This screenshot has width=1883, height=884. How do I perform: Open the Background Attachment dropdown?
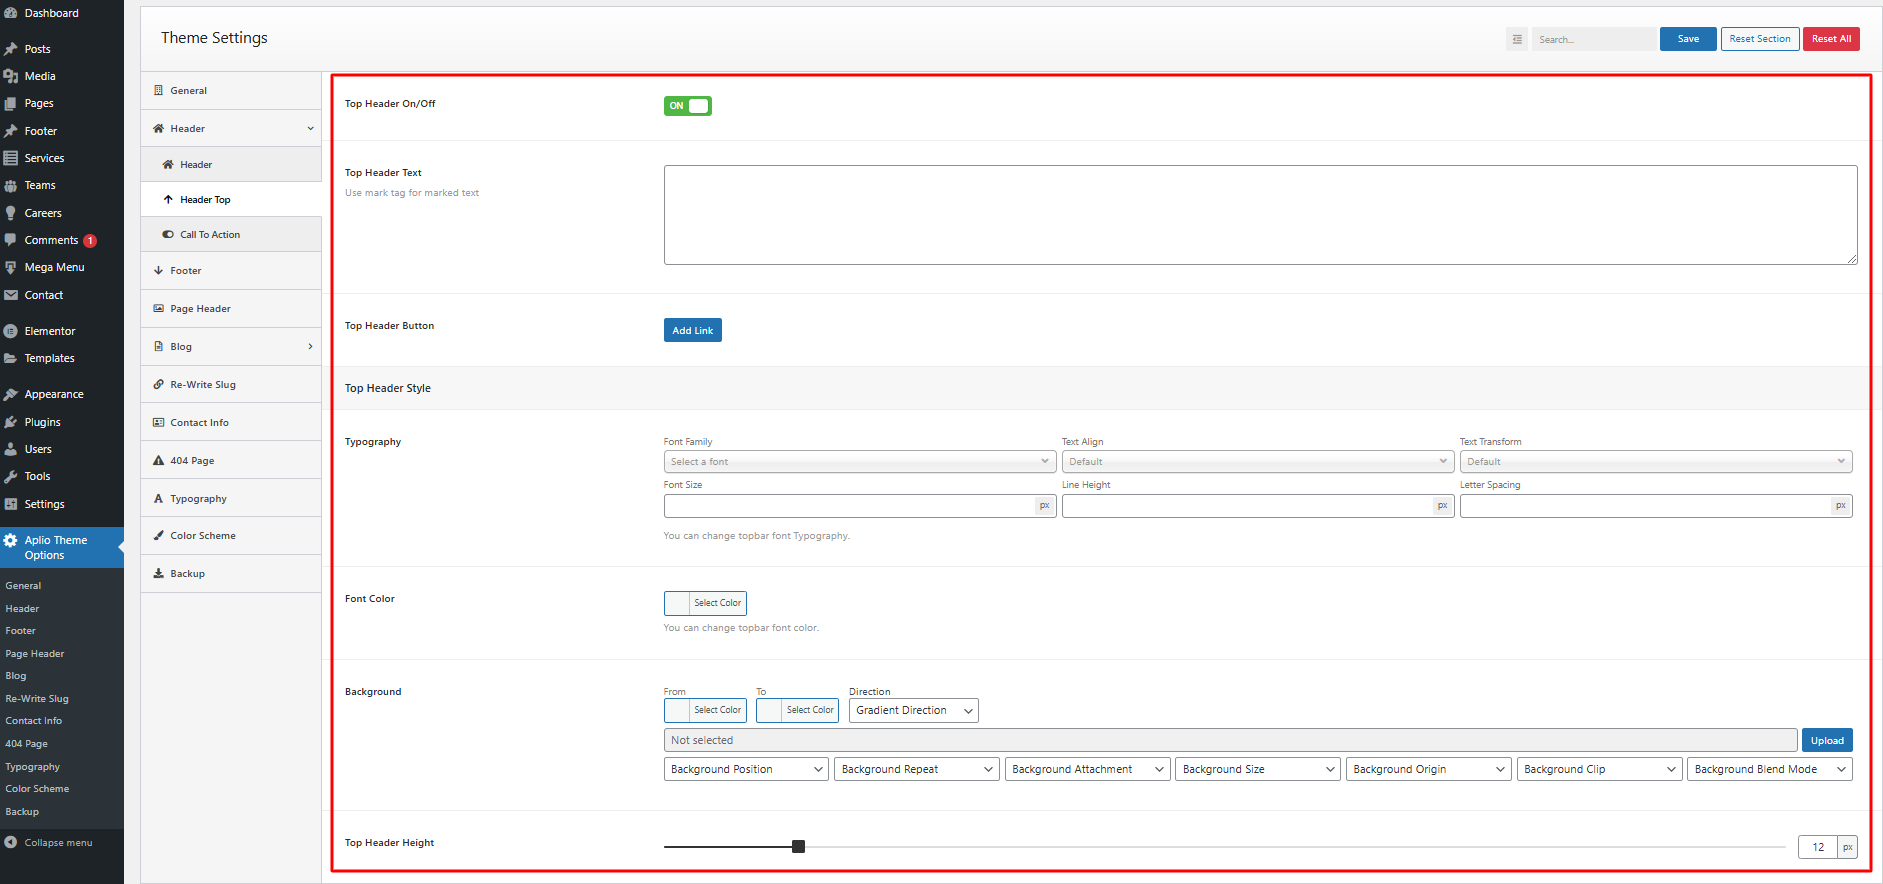click(1088, 769)
